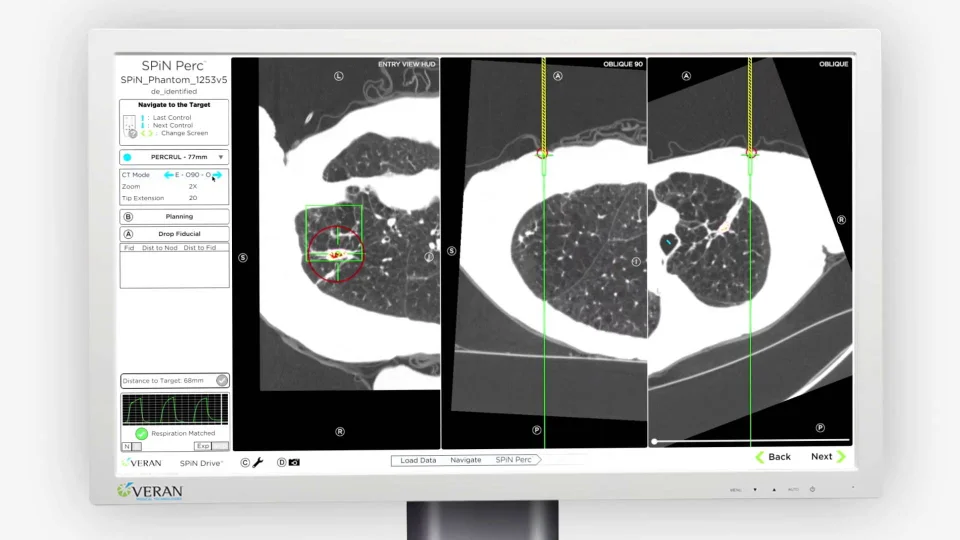960x540 pixels.
Task: Switch to the Navigate step
Action: 465,460
